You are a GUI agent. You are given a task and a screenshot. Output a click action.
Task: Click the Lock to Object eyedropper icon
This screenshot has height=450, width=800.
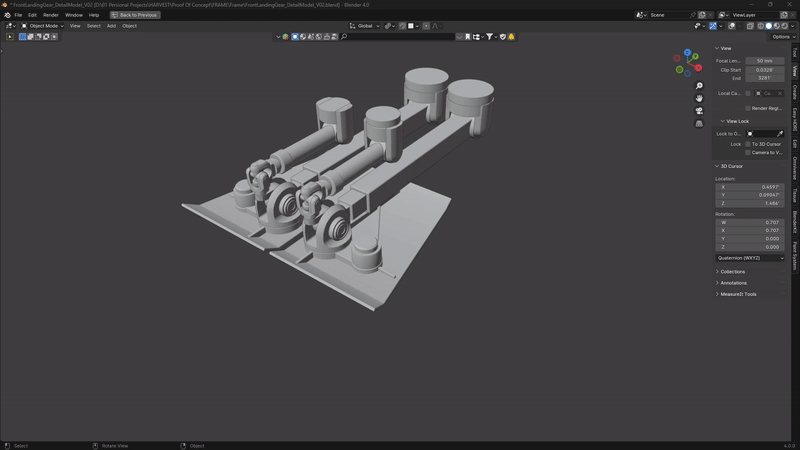click(780, 134)
